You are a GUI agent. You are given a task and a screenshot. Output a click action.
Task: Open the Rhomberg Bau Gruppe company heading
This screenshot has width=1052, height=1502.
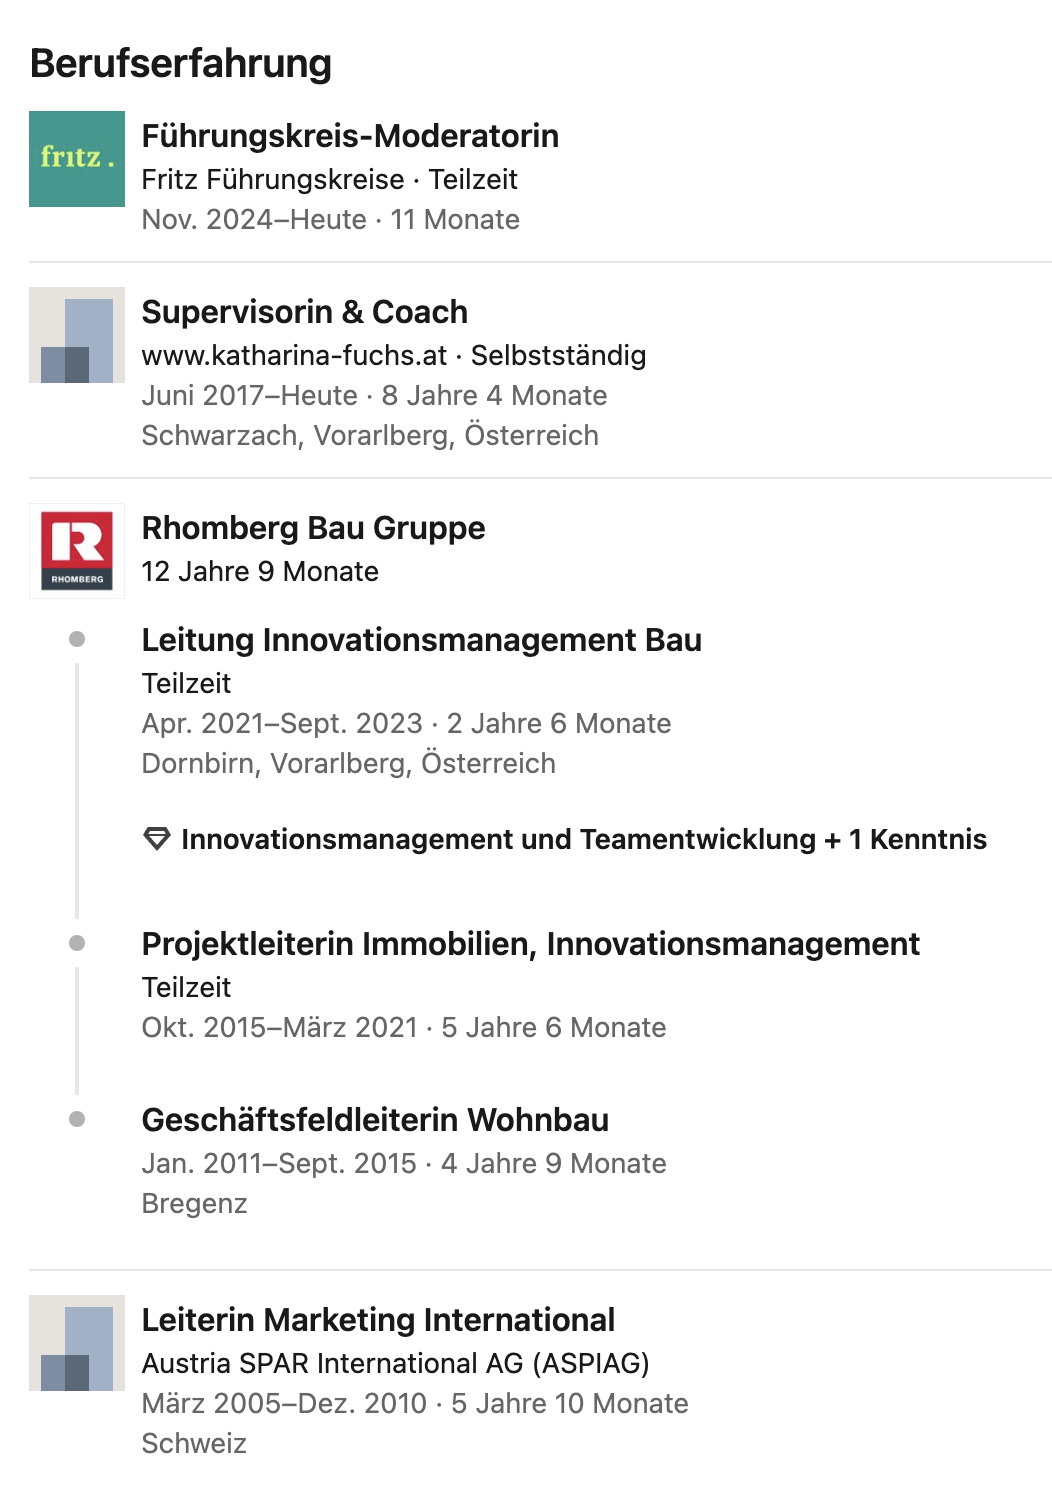[313, 528]
